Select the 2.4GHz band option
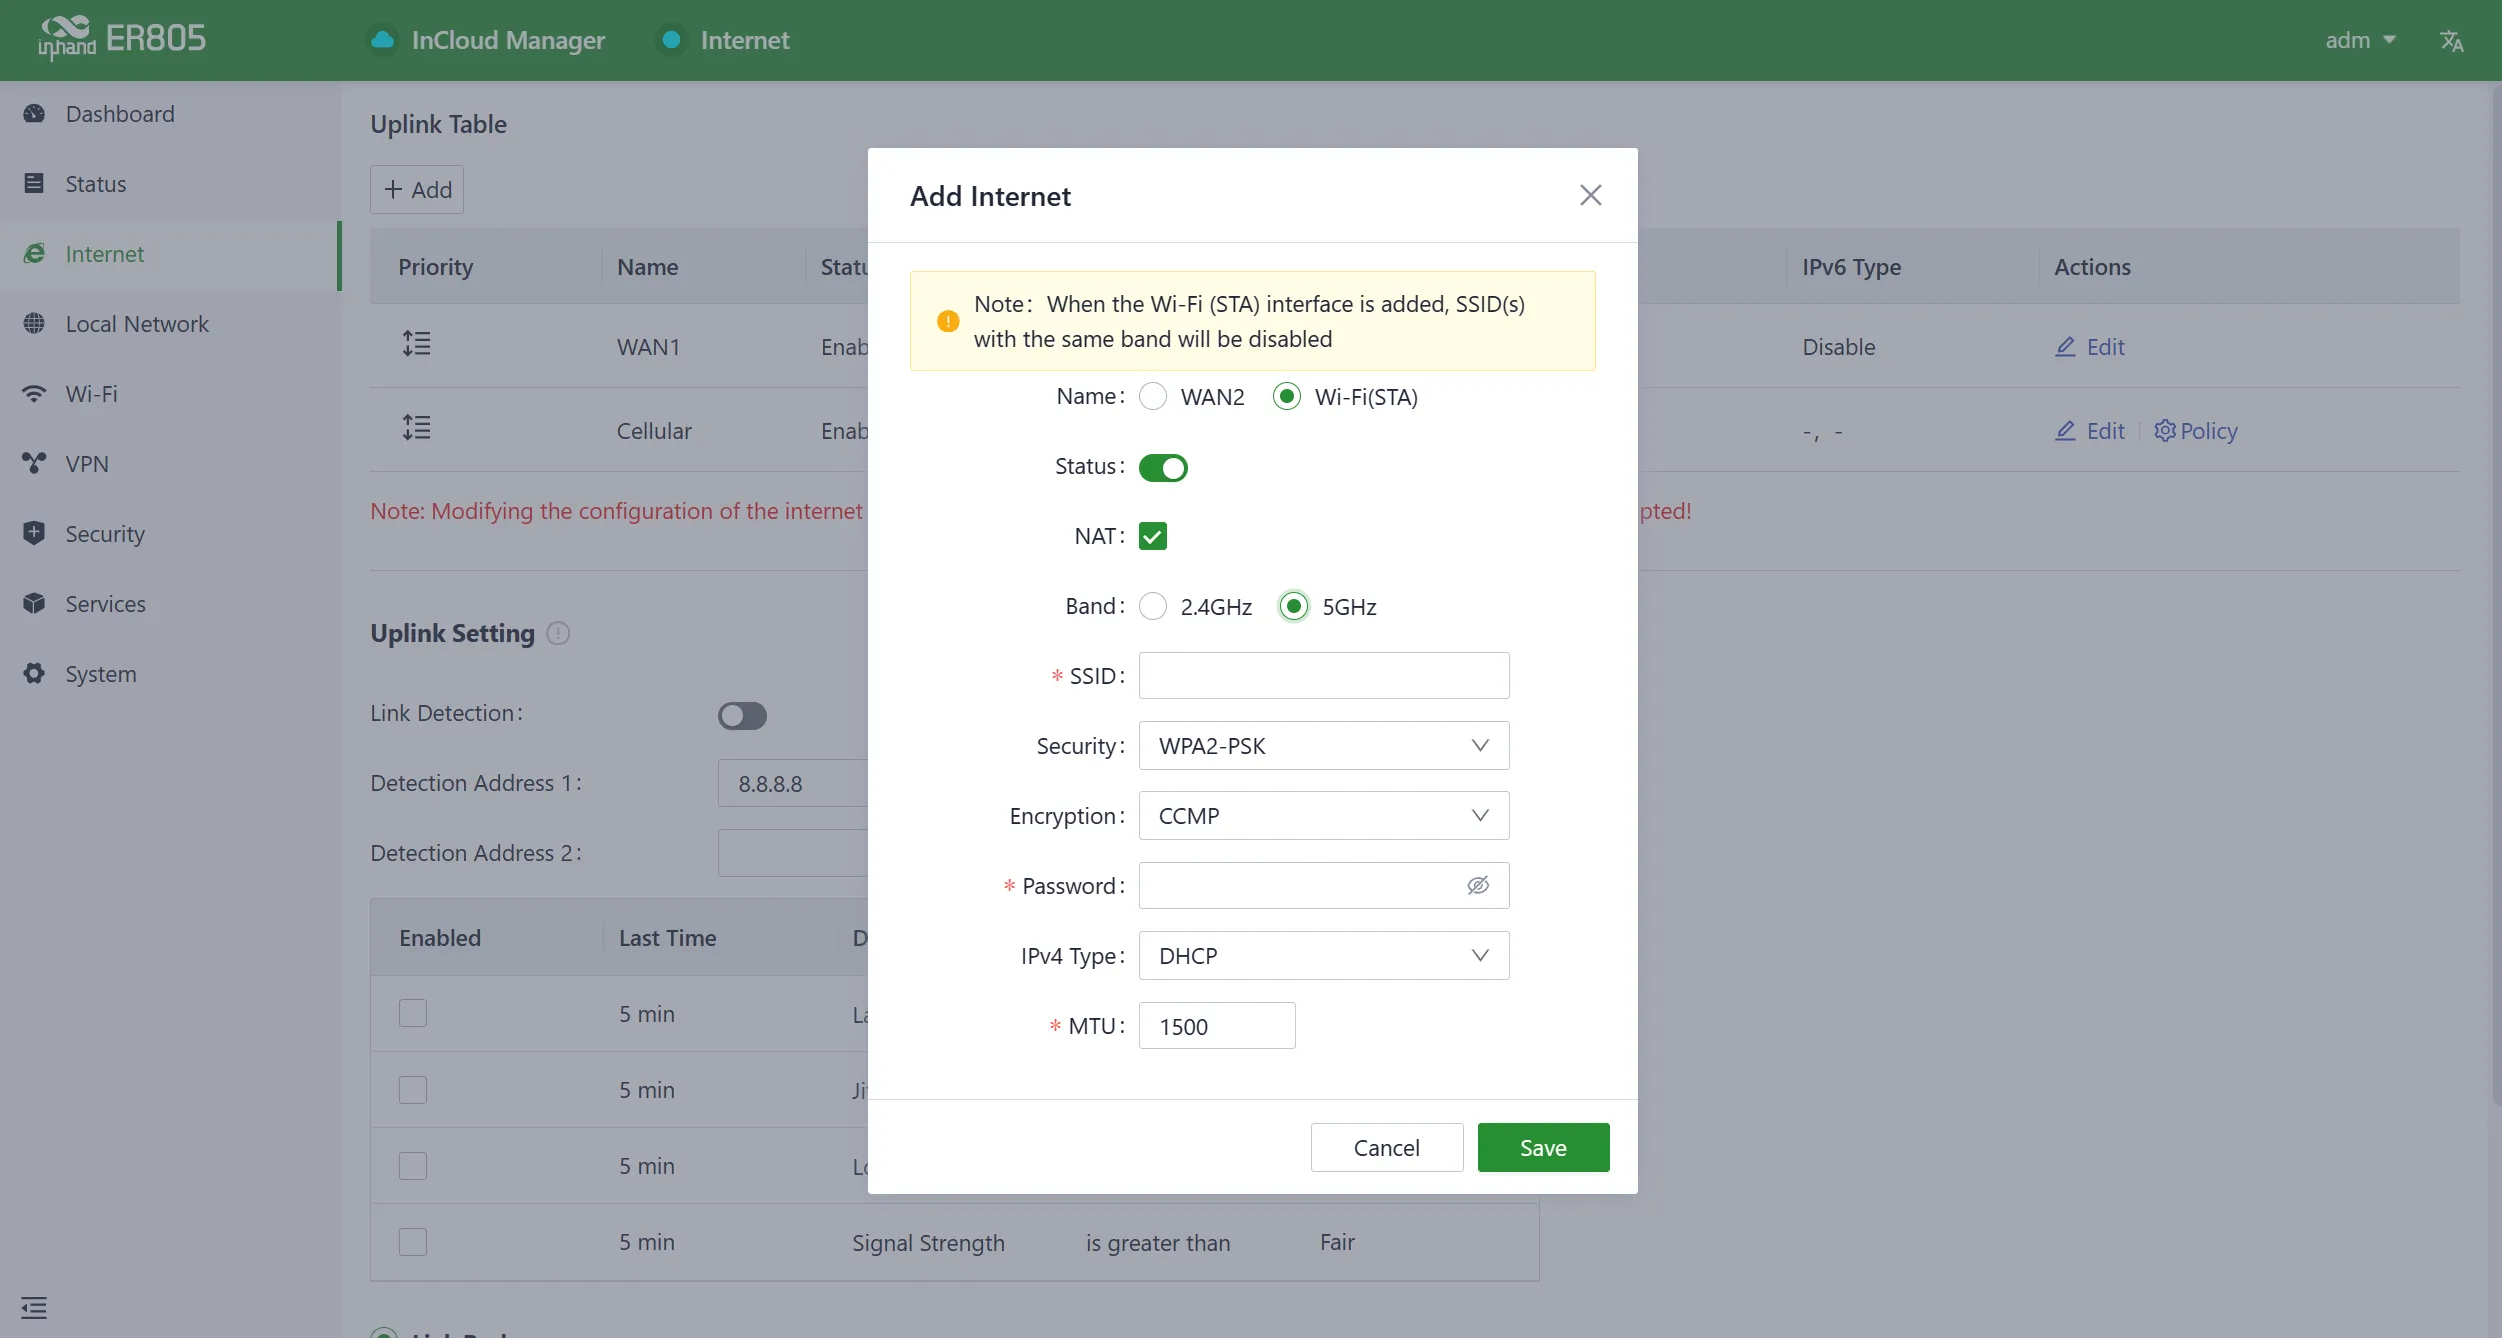Screen dimensions: 2502x1338 click(1153, 607)
